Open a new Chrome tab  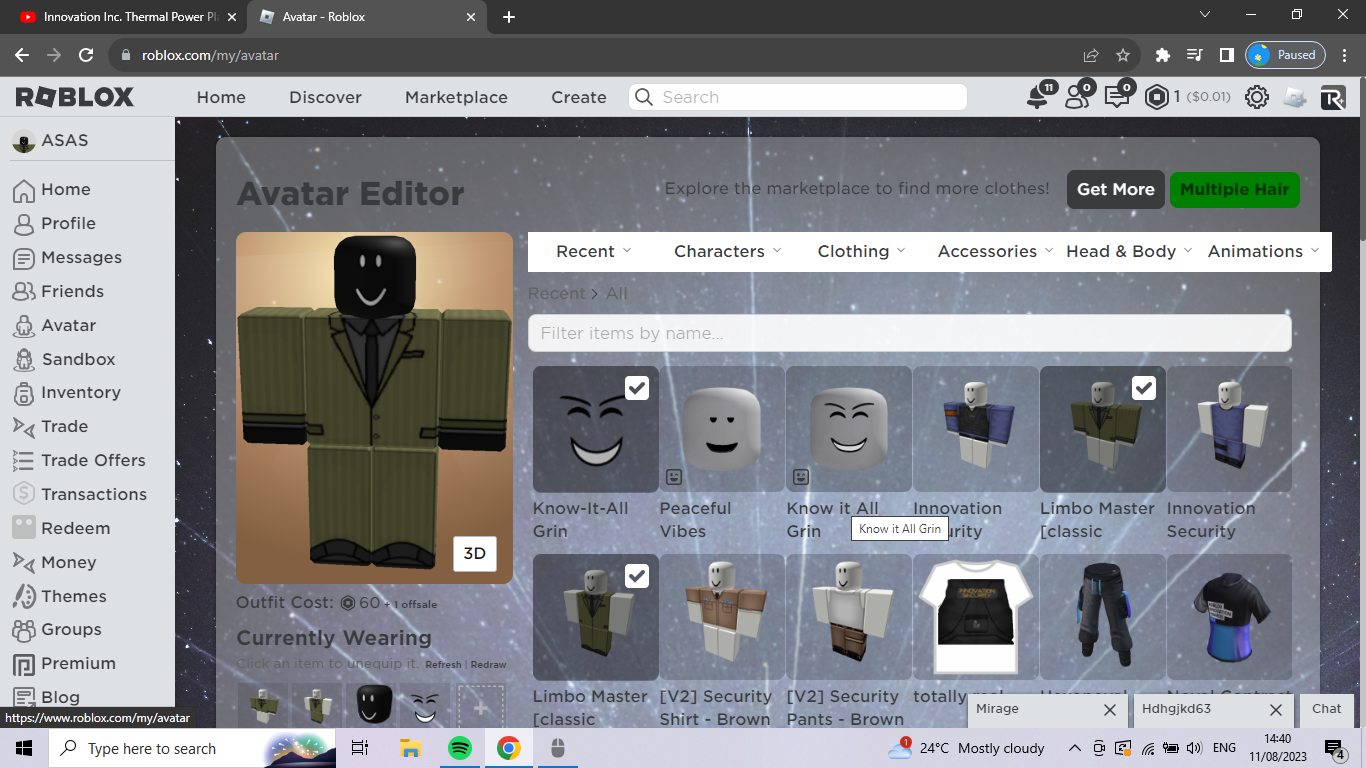coord(509,17)
